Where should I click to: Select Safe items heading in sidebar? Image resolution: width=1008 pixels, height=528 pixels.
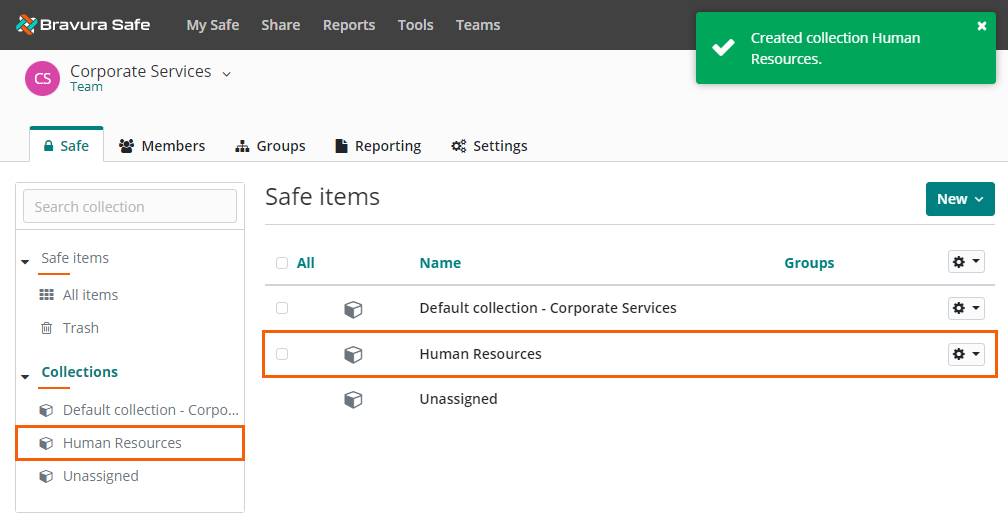click(x=75, y=258)
